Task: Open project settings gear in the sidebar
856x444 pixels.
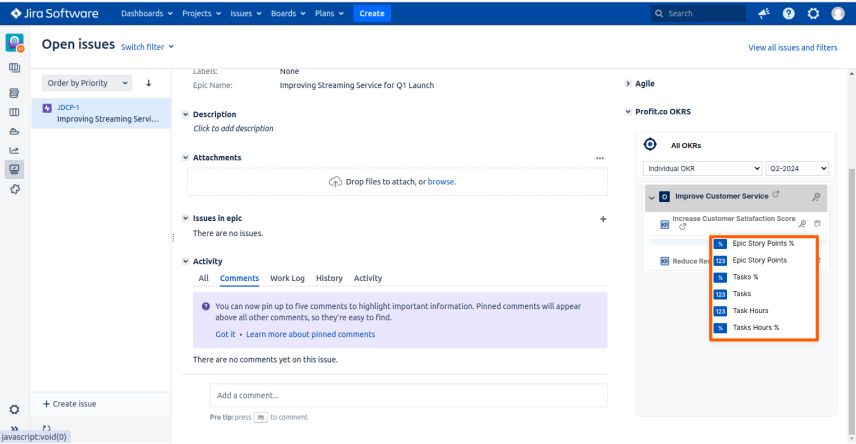Action: pos(14,409)
